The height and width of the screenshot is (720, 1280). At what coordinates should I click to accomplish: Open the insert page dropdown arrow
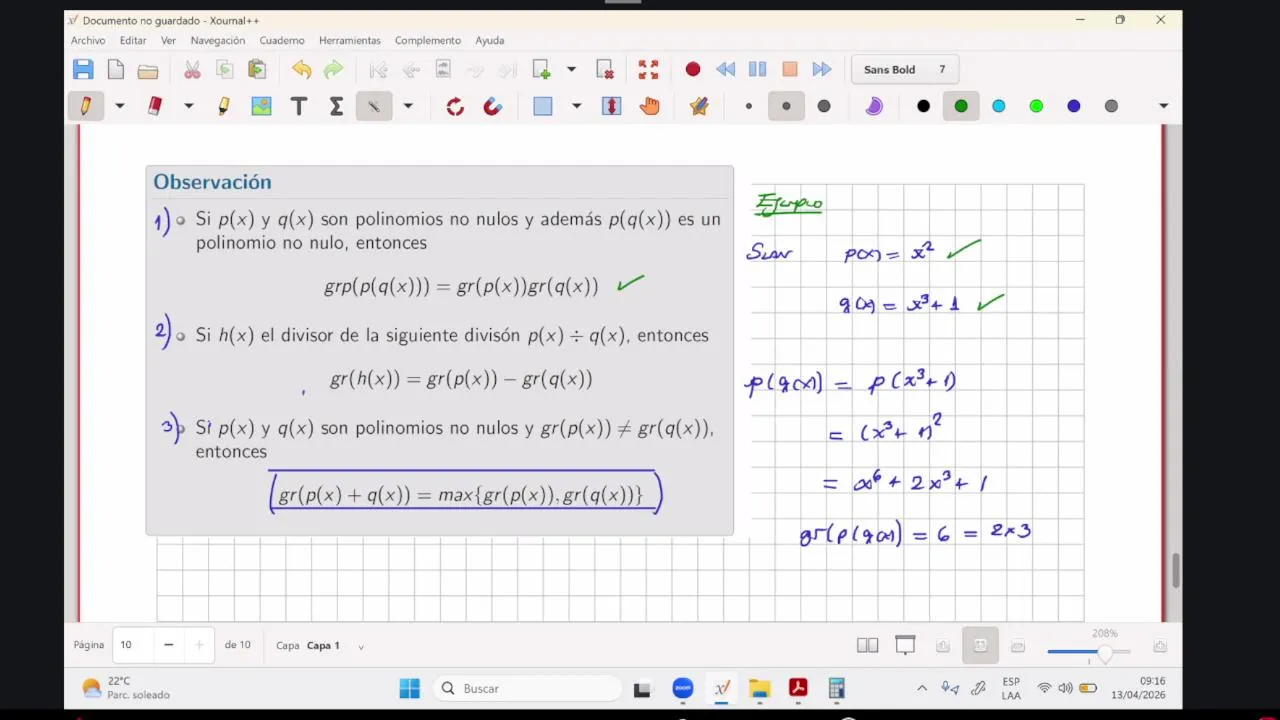[571, 69]
